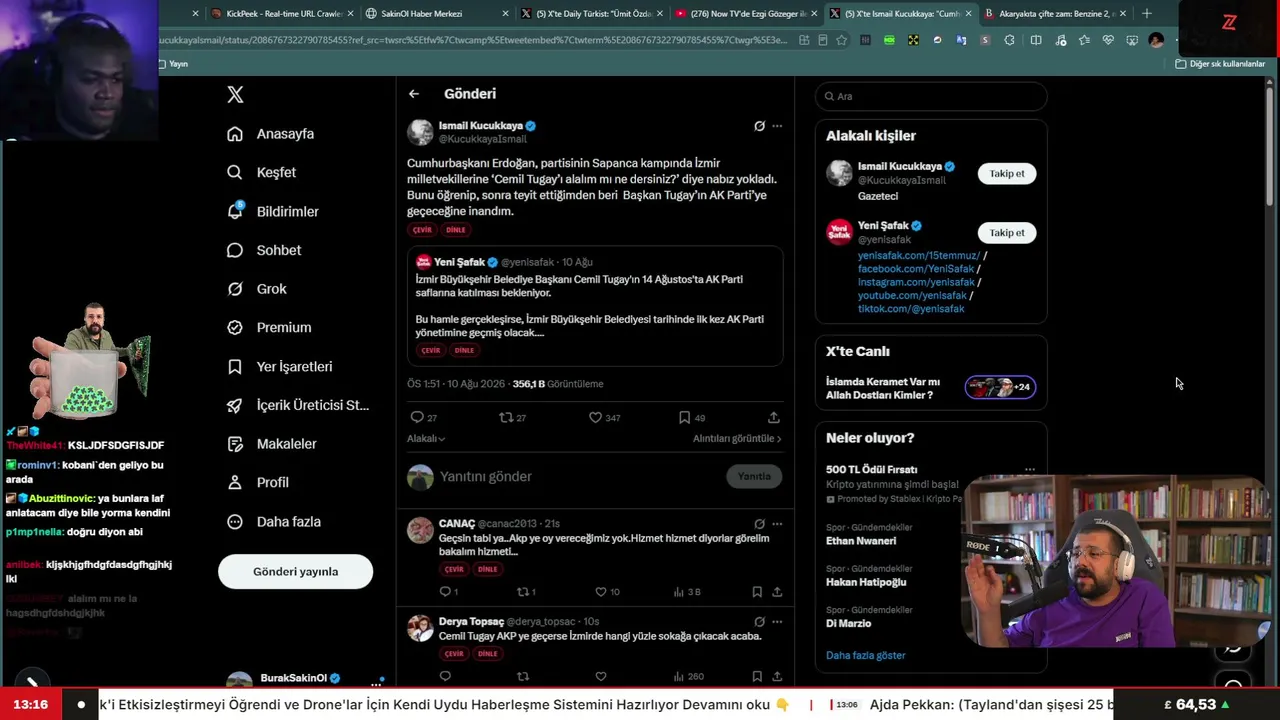The width and height of the screenshot is (1280, 720).
Task: Follow Ismail Kucukkaya with Takip et
Action: pyautogui.click(x=1007, y=174)
